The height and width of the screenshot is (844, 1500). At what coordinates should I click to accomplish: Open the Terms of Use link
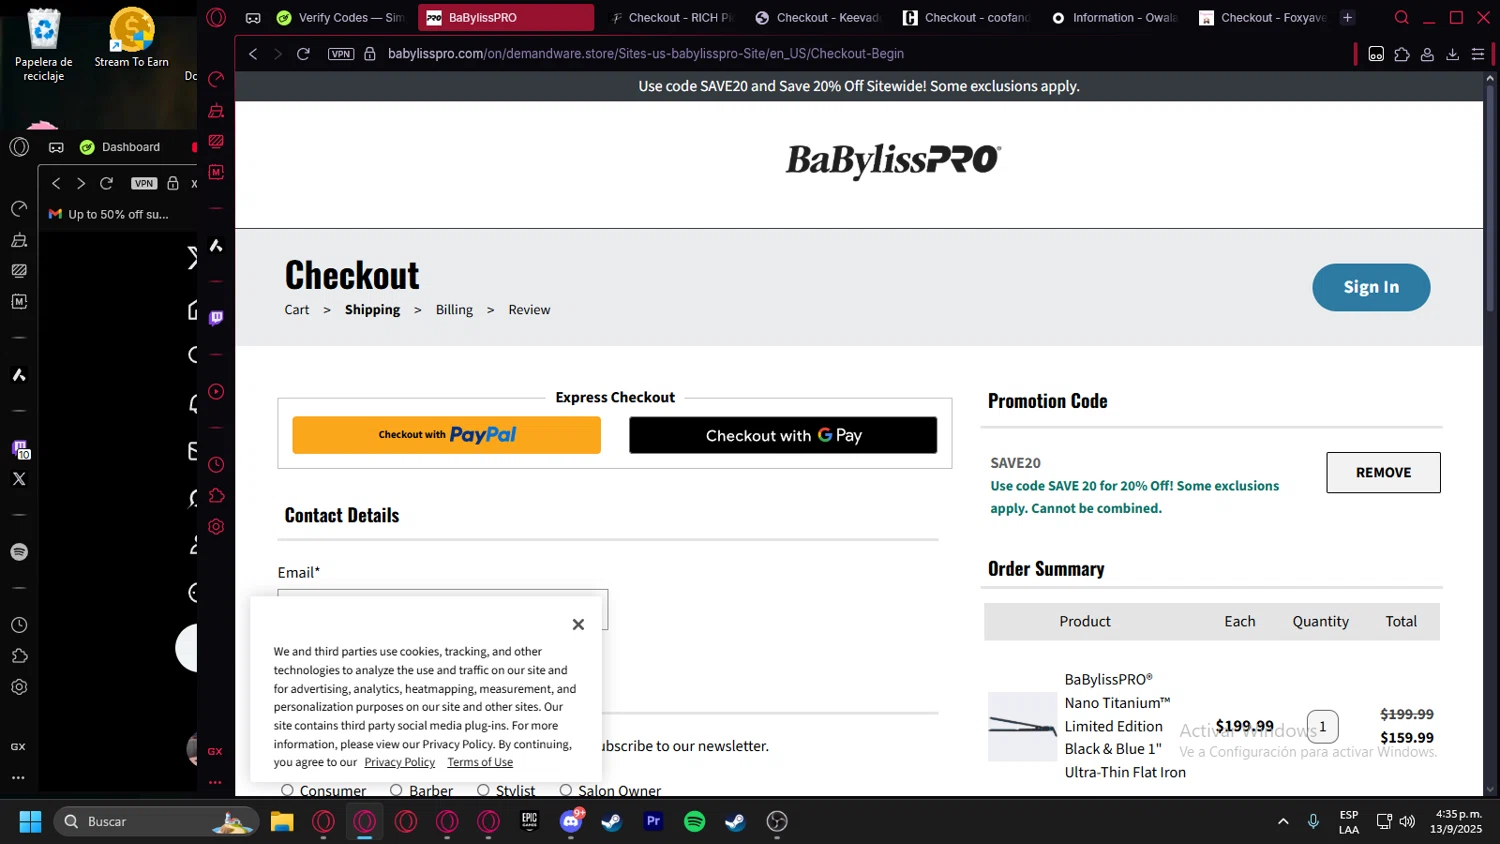click(480, 762)
